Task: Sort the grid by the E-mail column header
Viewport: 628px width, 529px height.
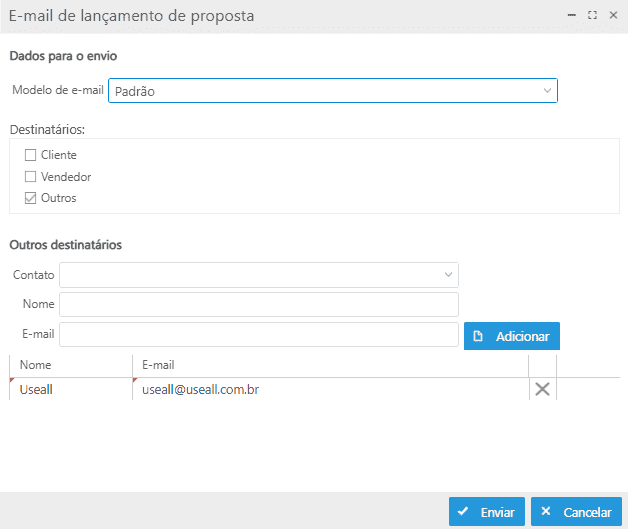Action: 330,365
